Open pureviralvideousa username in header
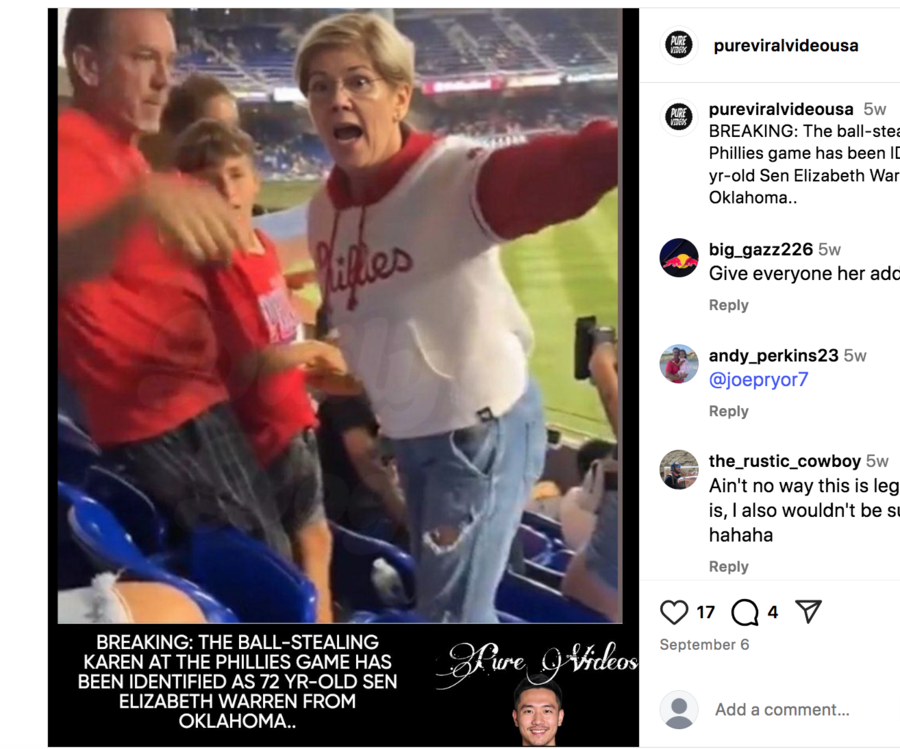 click(786, 46)
